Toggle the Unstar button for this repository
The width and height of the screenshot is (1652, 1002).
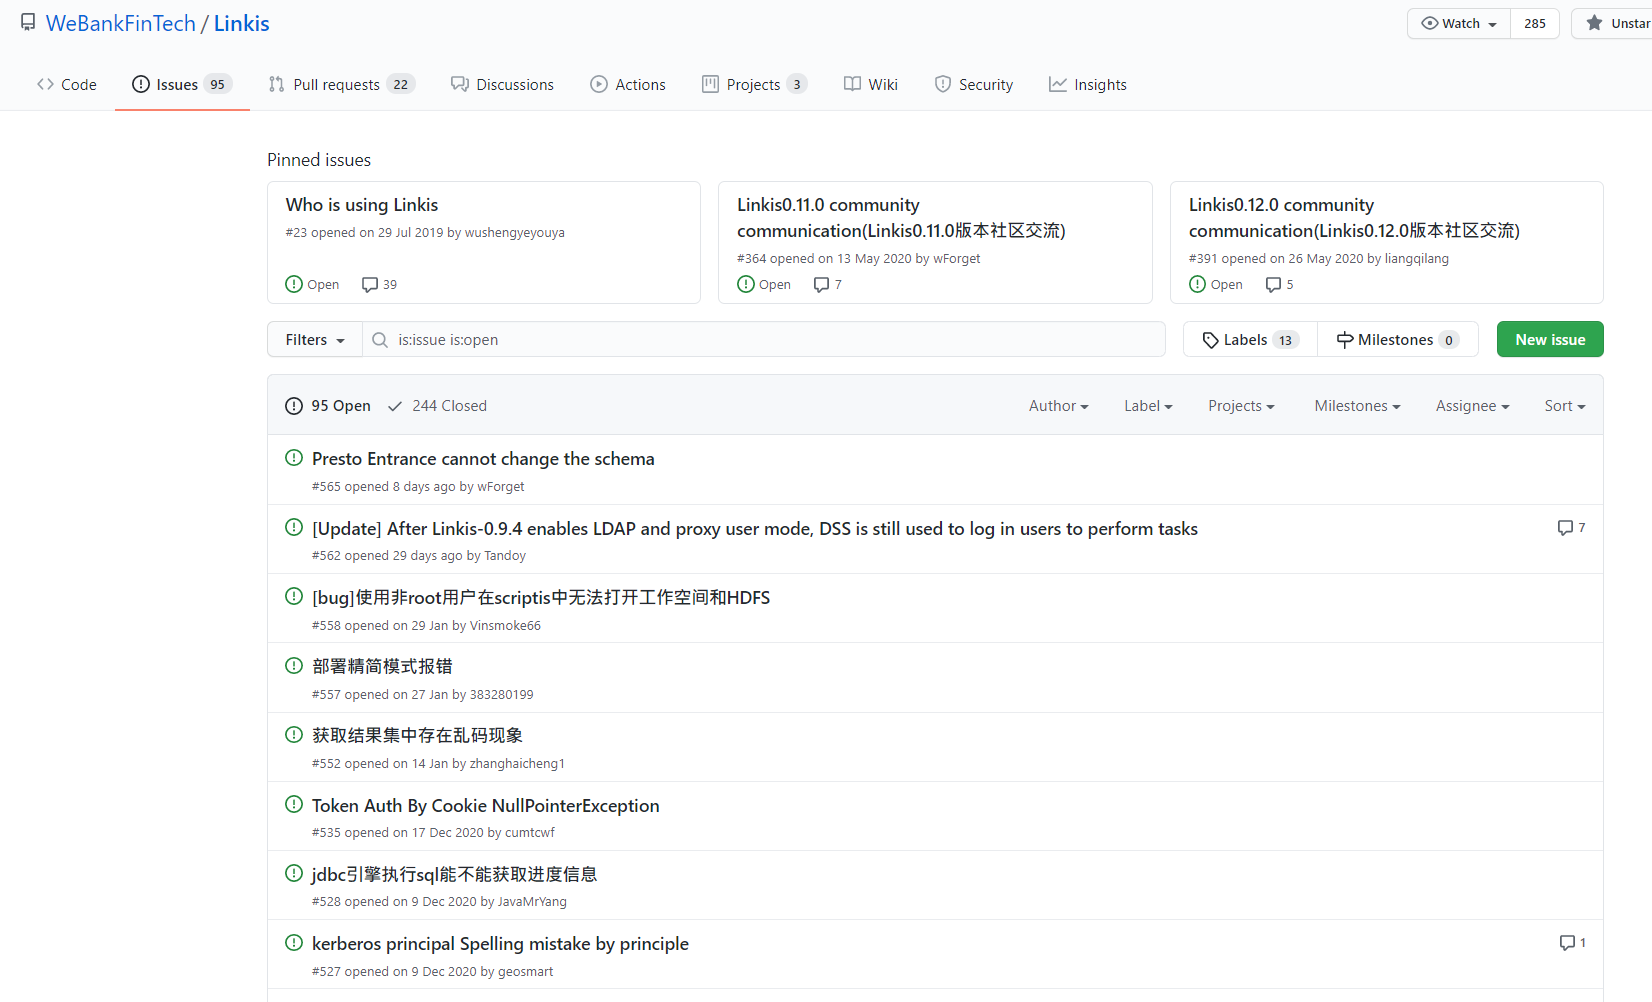1615,23
